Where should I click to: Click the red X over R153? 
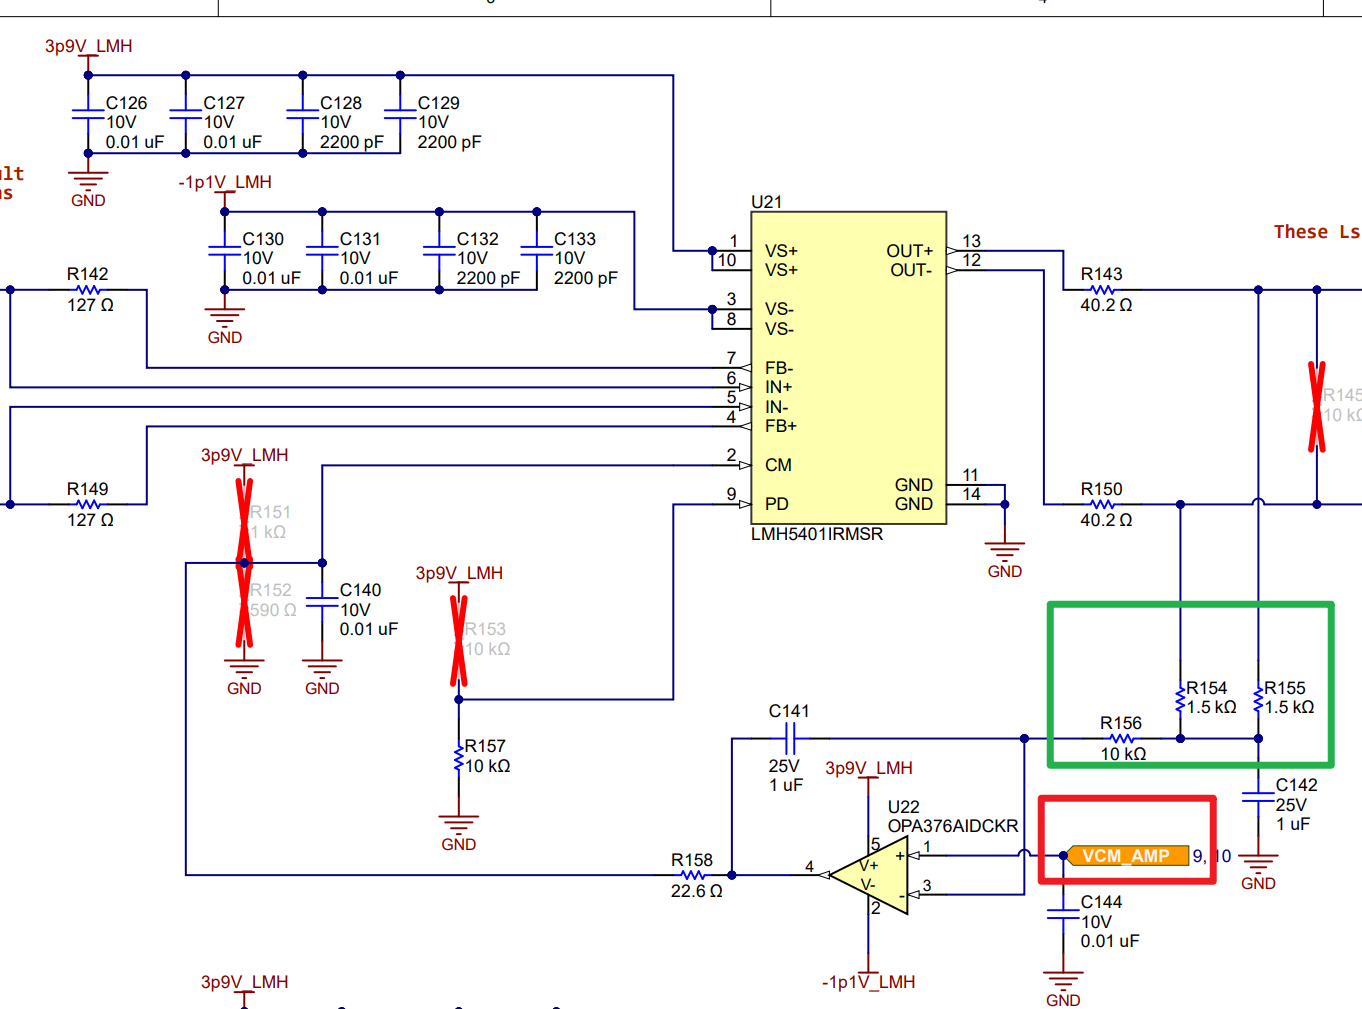459,641
